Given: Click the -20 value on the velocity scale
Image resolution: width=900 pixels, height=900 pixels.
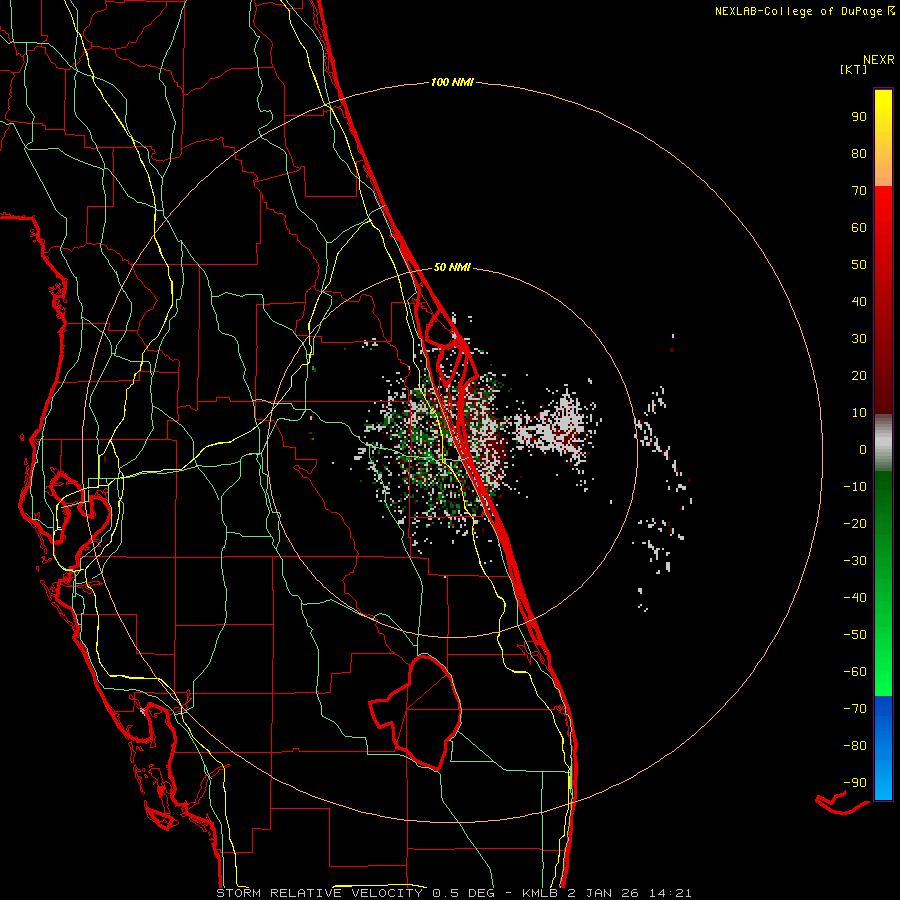Looking at the screenshot, I should (855, 524).
